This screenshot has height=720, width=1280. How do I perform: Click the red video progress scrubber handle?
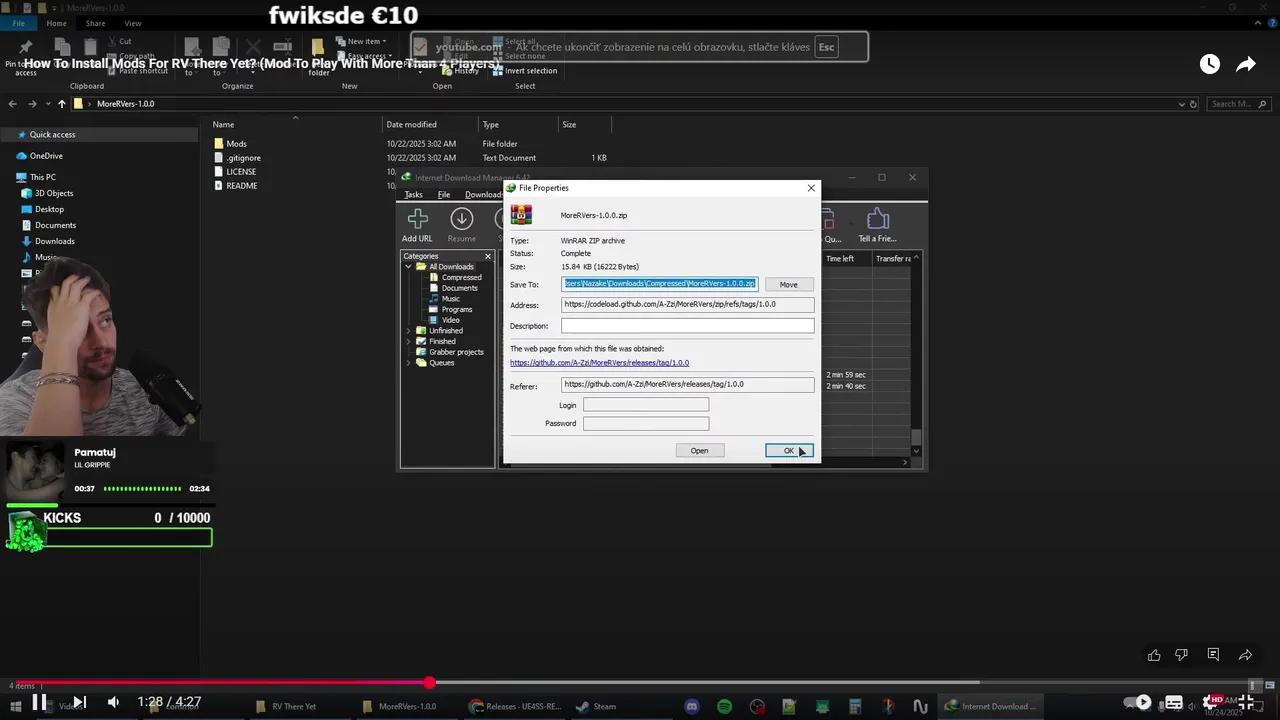click(429, 683)
